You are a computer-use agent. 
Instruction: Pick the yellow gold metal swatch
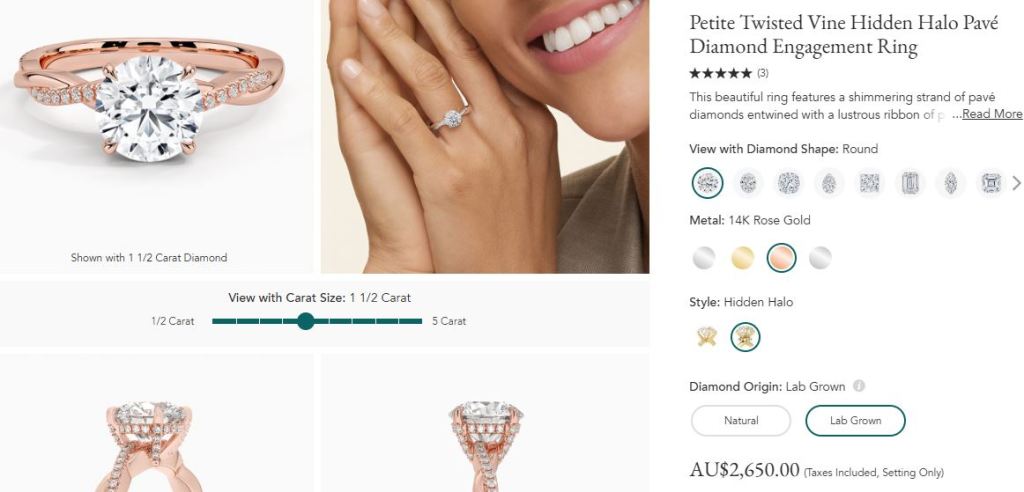tap(741, 258)
